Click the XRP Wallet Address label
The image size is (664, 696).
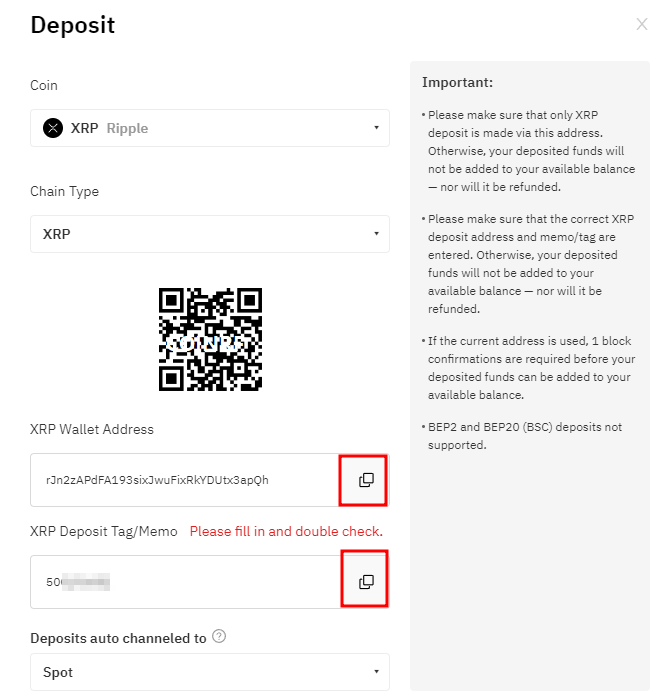(92, 429)
